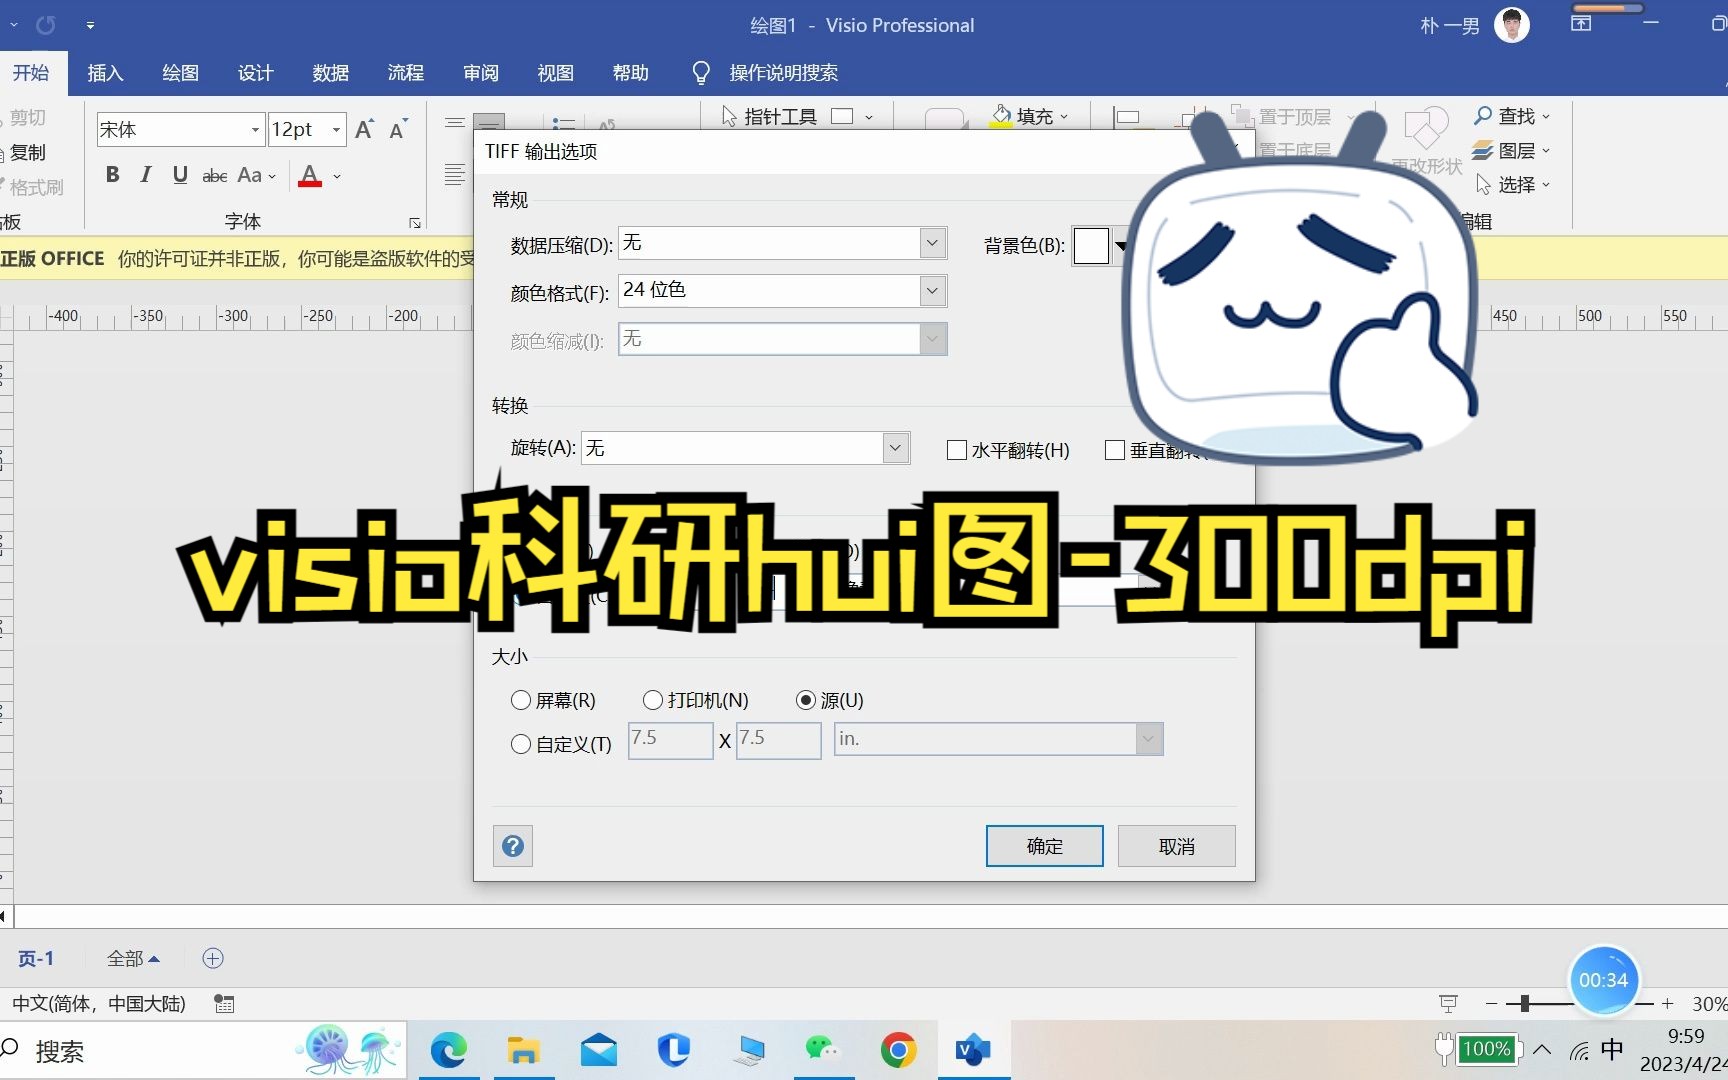This screenshot has width=1728, height=1080.
Task: Increase font size with the large A
Action: click(x=364, y=129)
